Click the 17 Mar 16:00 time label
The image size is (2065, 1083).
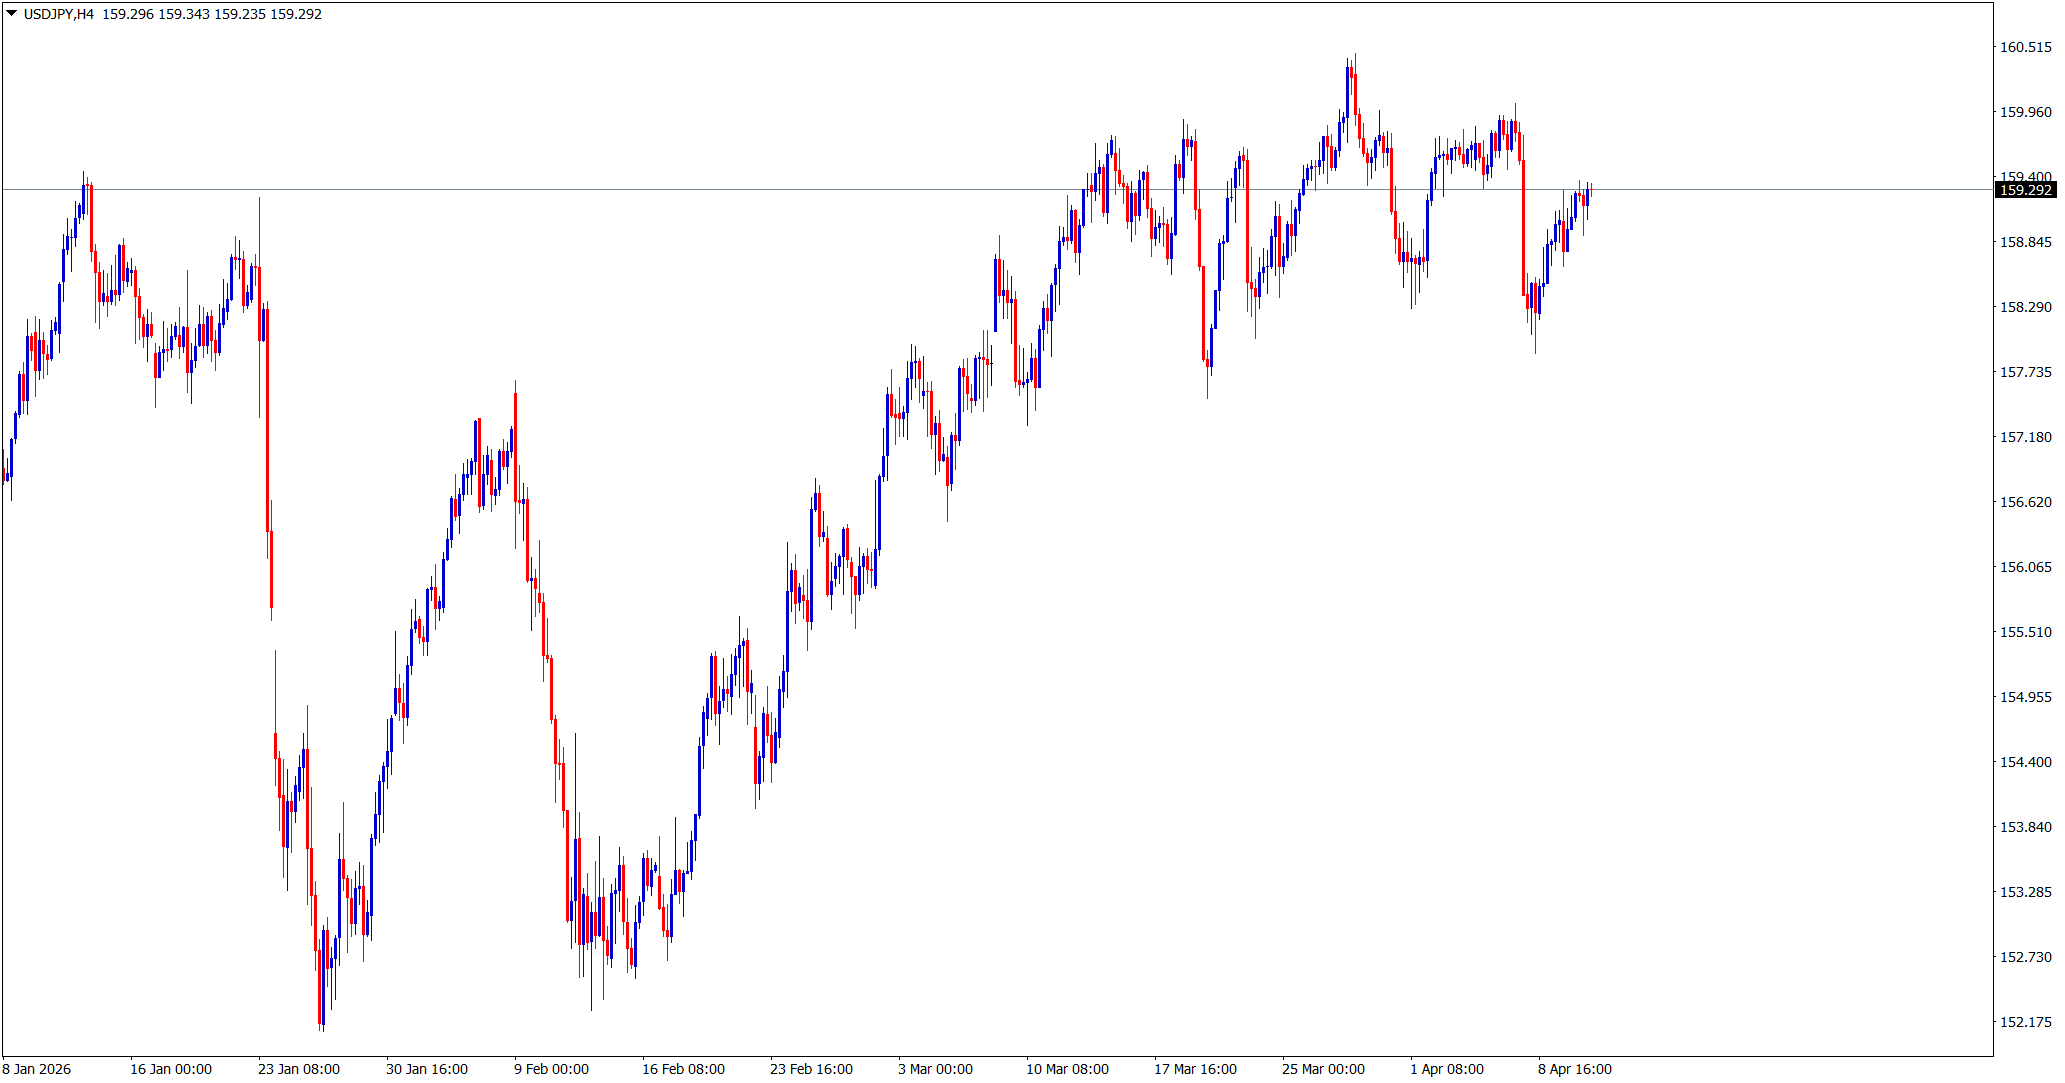1195,1069
